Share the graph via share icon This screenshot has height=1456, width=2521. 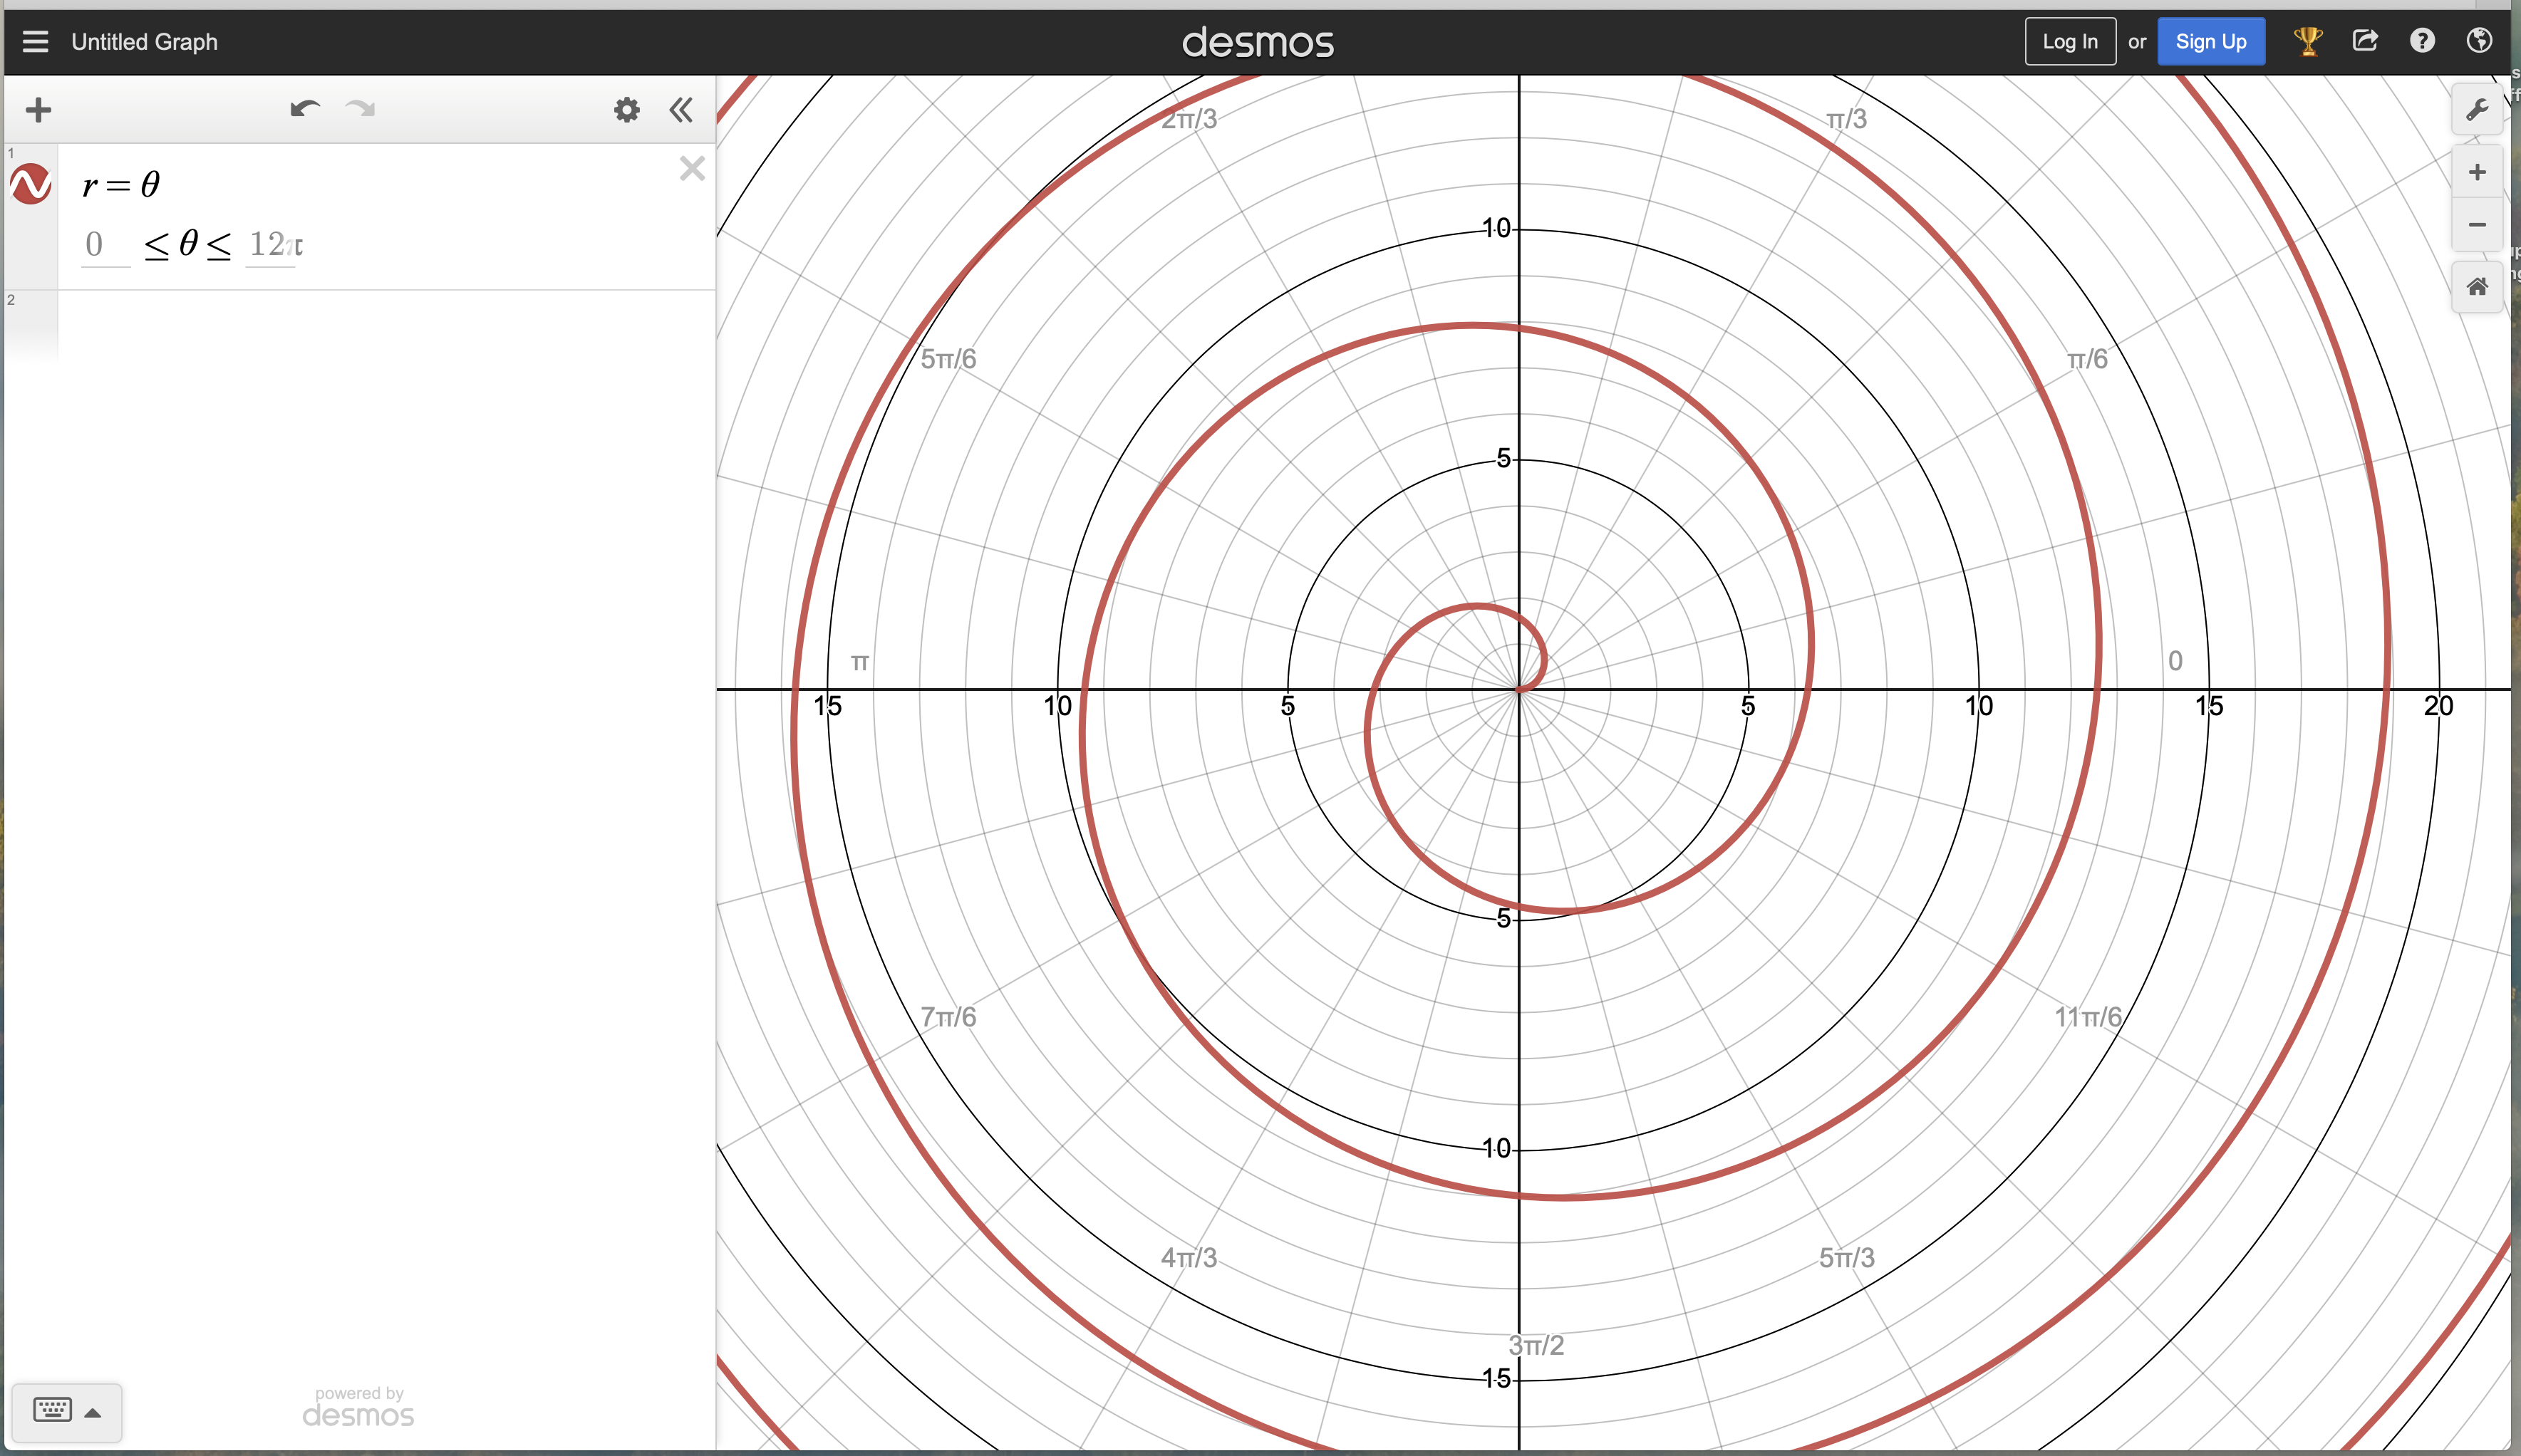[2365, 41]
